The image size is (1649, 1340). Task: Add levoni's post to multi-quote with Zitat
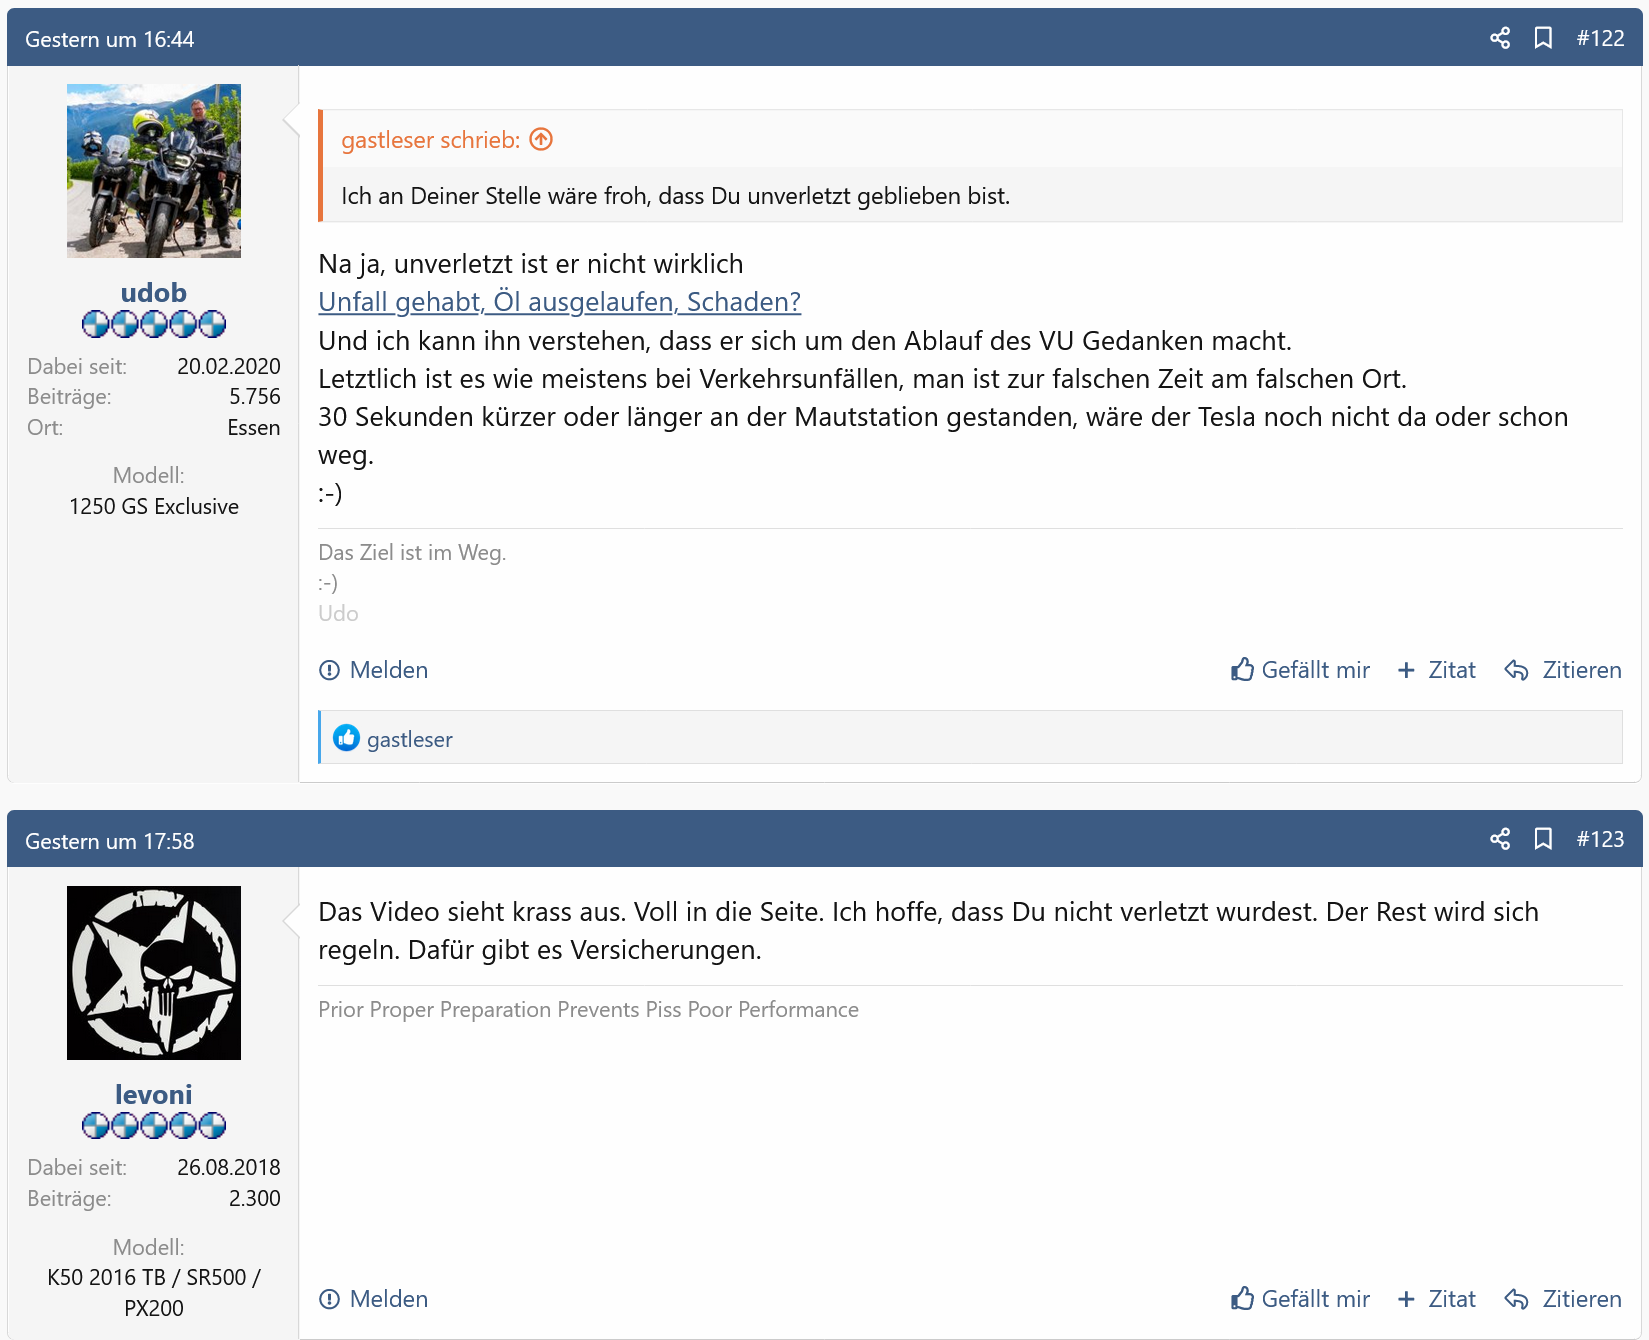pyautogui.click(x=1436, y=1299)
